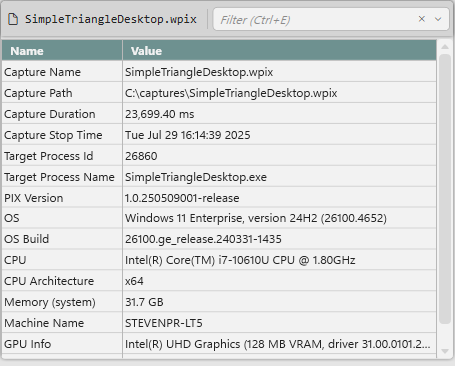
Task: Click the scrollbar down arrow
Action: [x=445, y=351]
